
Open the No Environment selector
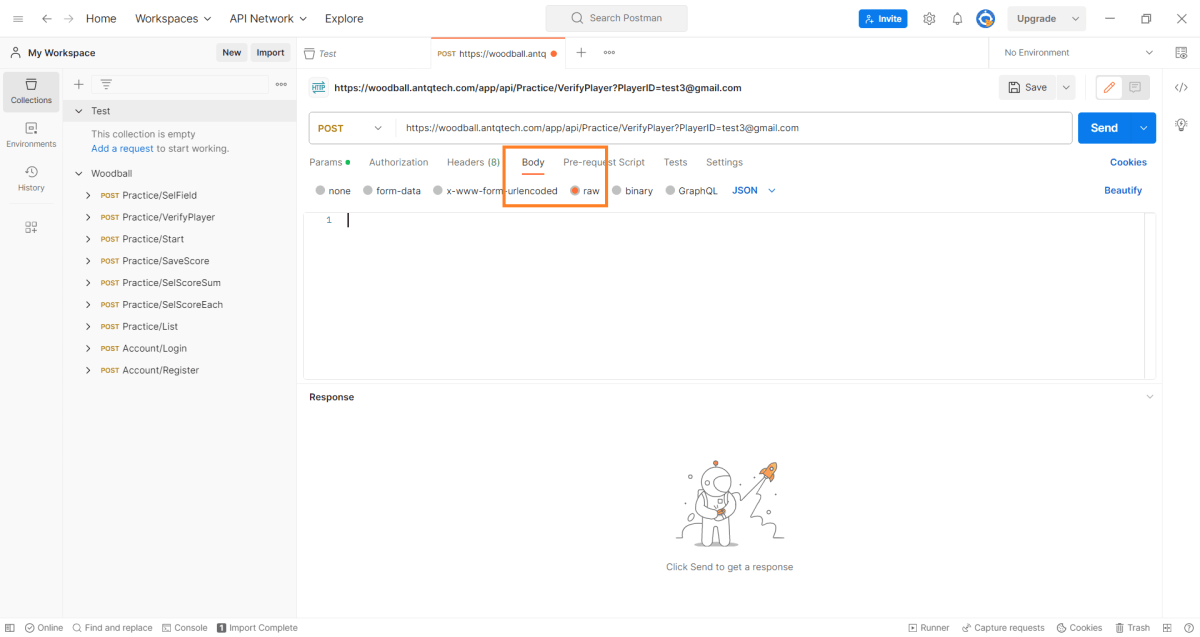(1079, 53)
